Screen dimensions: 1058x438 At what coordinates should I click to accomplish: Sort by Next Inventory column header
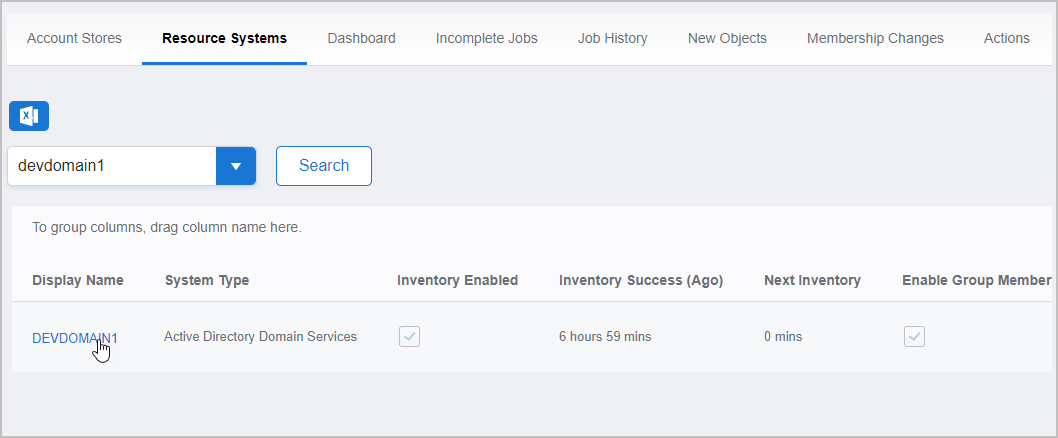(812, 280)
